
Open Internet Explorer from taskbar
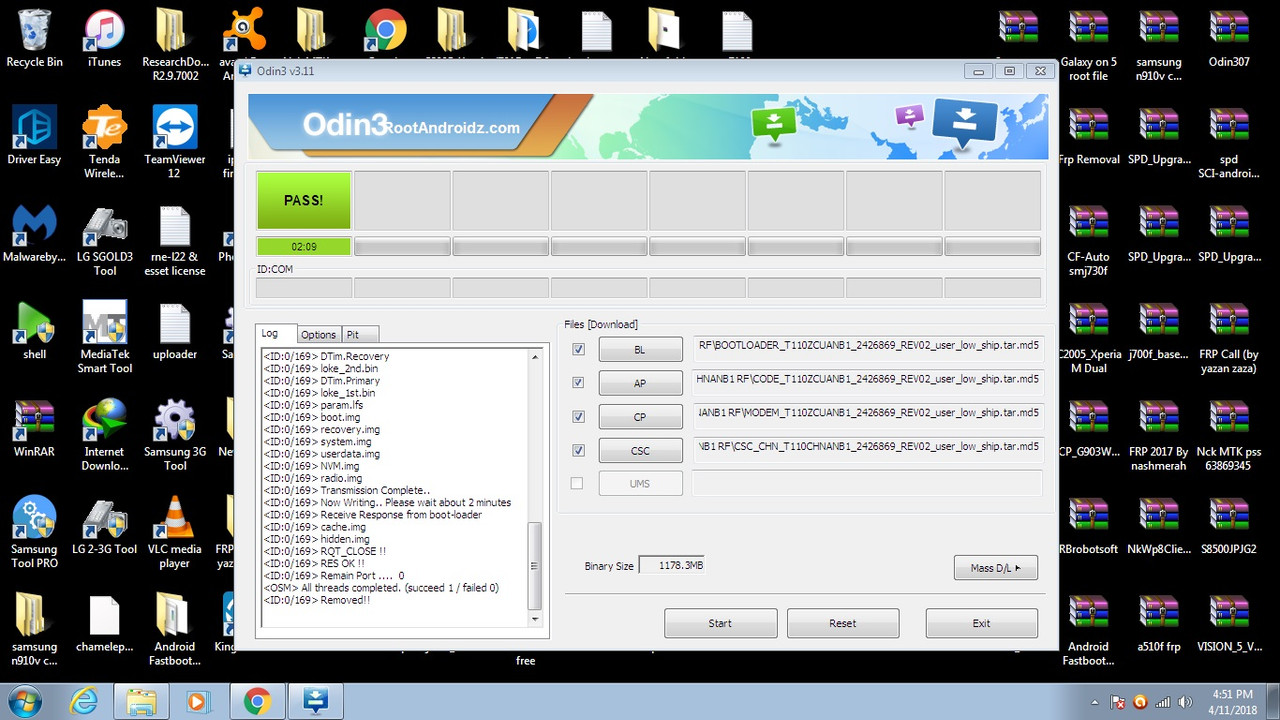click(x=82, y=702)
